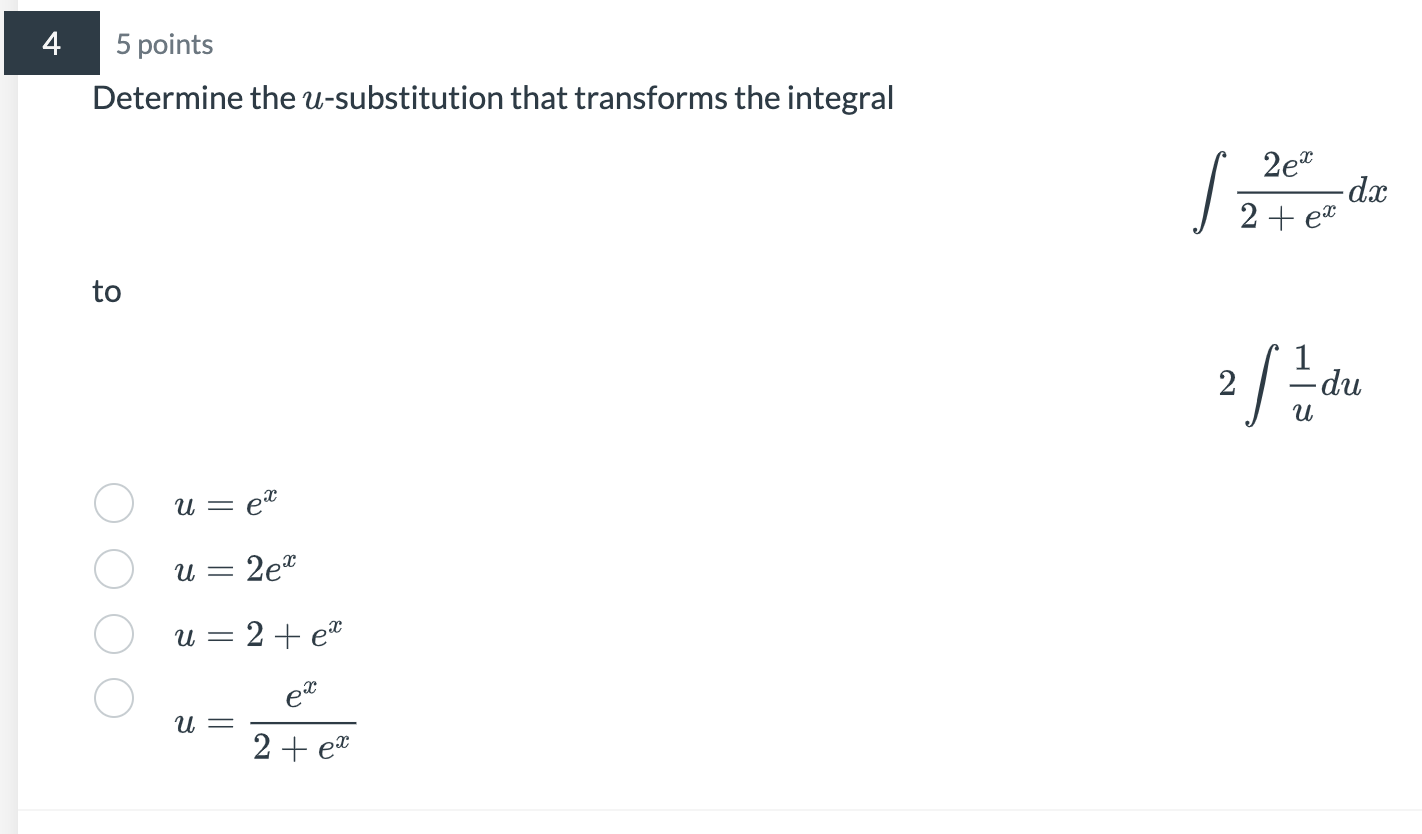Click the answer label u = e^x

(225, 503)
